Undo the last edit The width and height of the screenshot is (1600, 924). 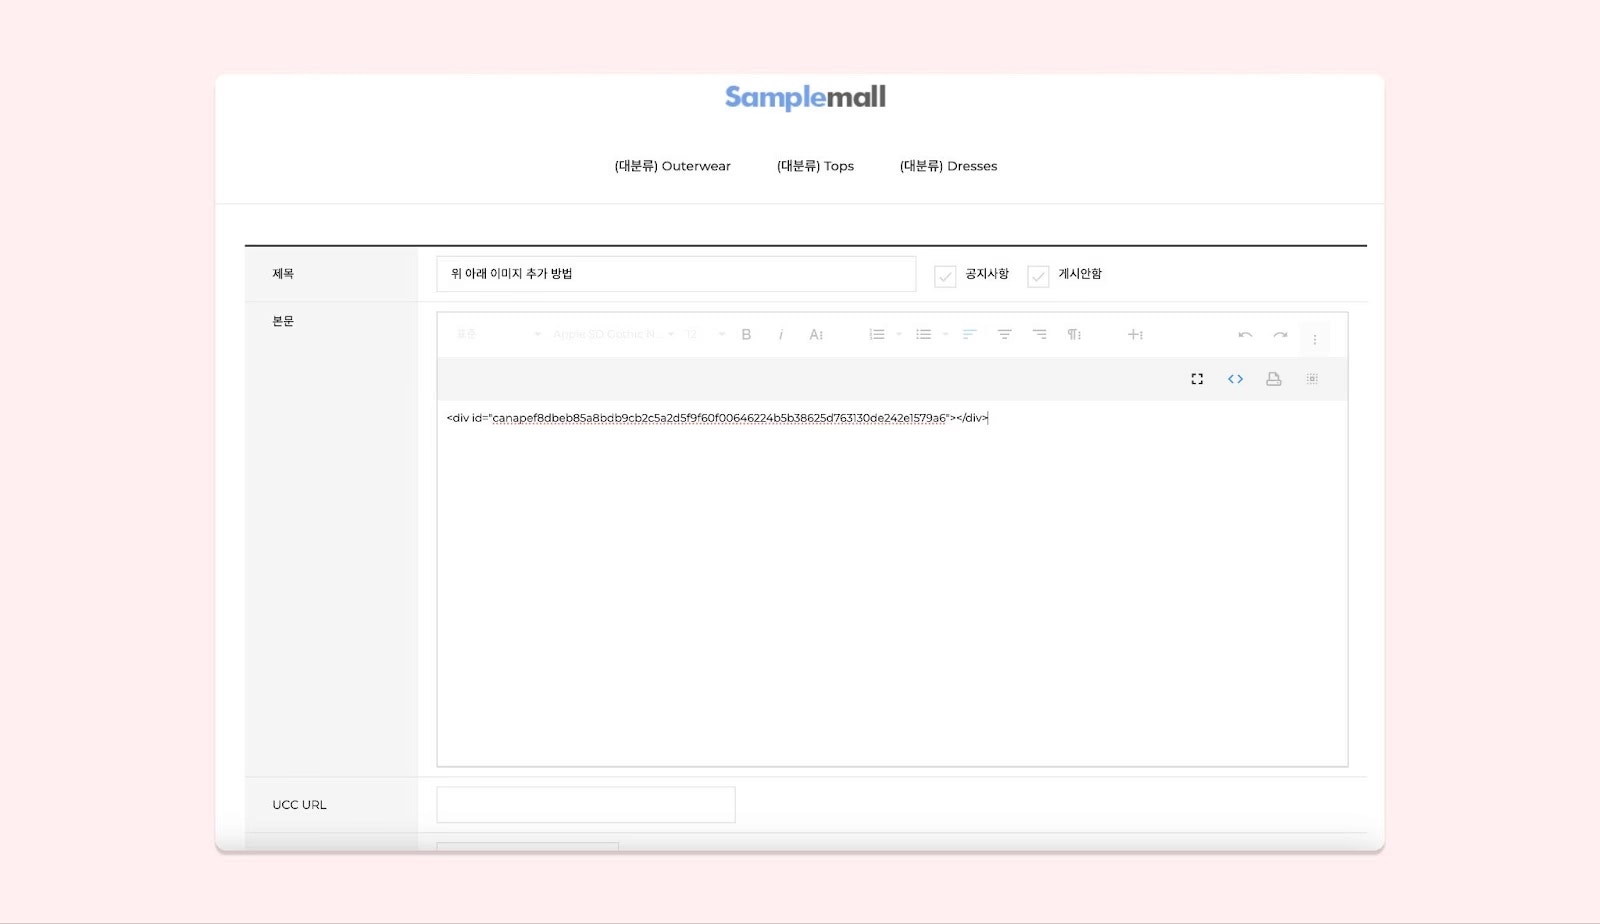pos(1245,335)
